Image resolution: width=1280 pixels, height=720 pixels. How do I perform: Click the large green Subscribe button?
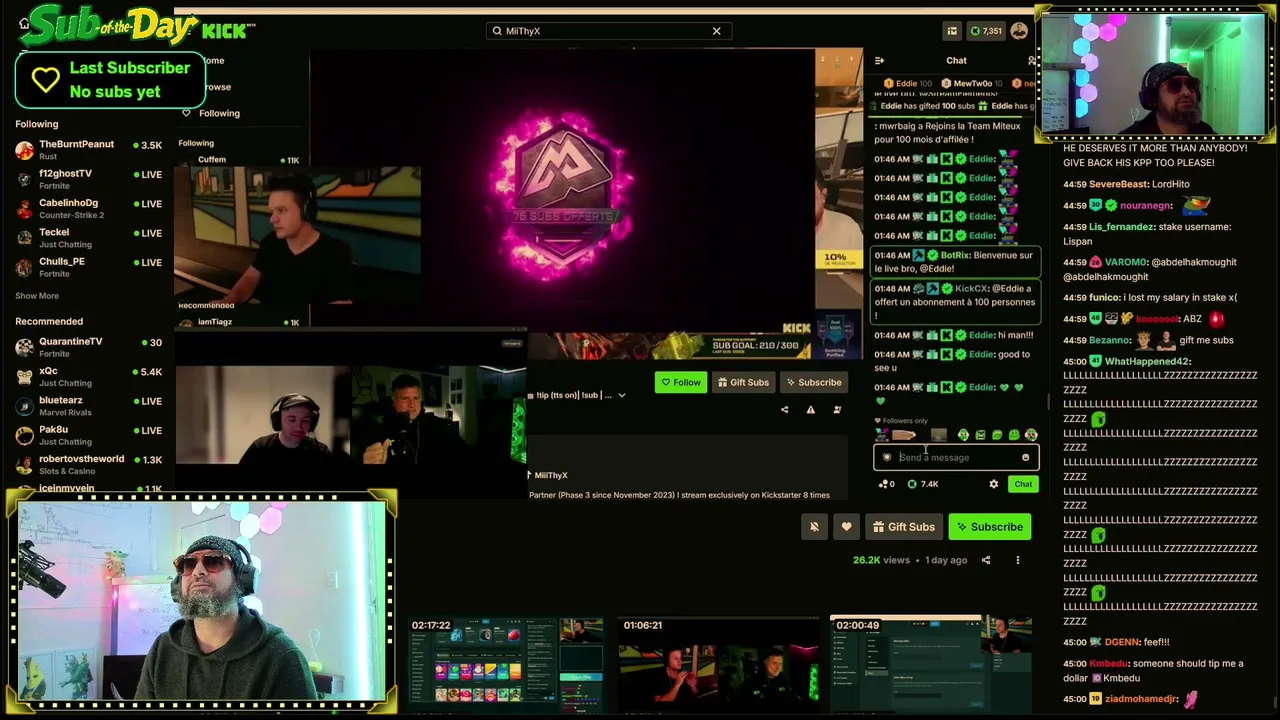point(989,527)
